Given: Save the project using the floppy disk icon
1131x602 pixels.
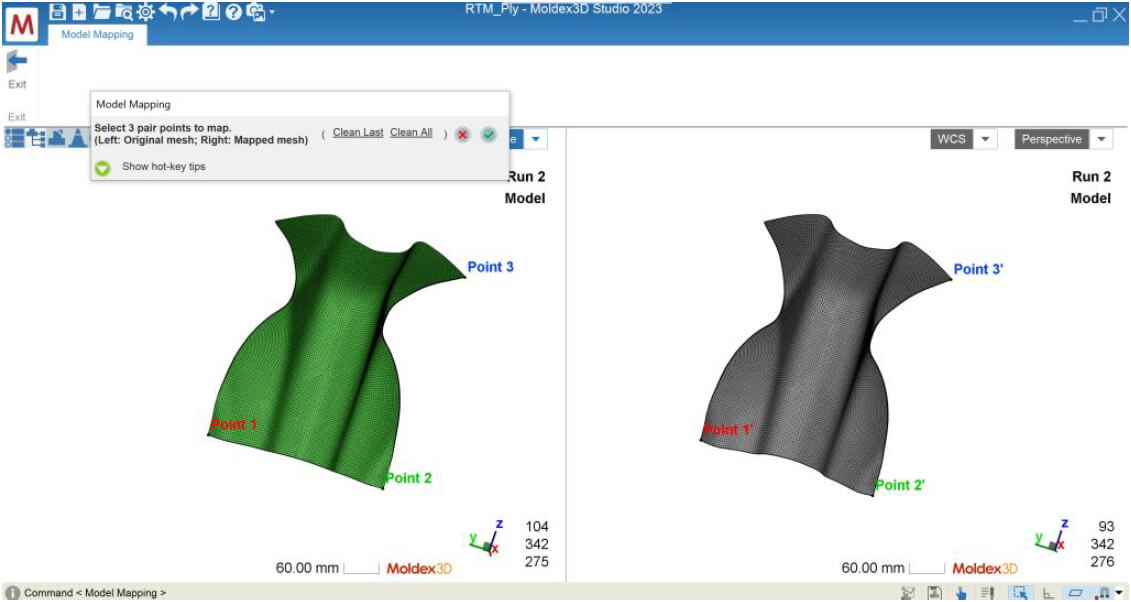Looking at the screenshot, I should tap(58, 12).
